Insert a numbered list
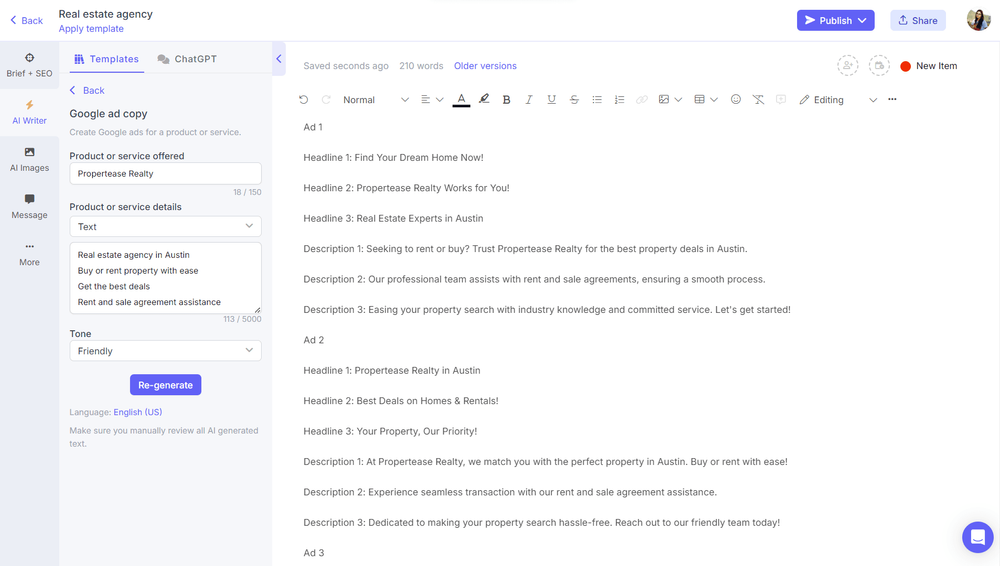This screenshot has height=566, width=1000. click(619, 100)
